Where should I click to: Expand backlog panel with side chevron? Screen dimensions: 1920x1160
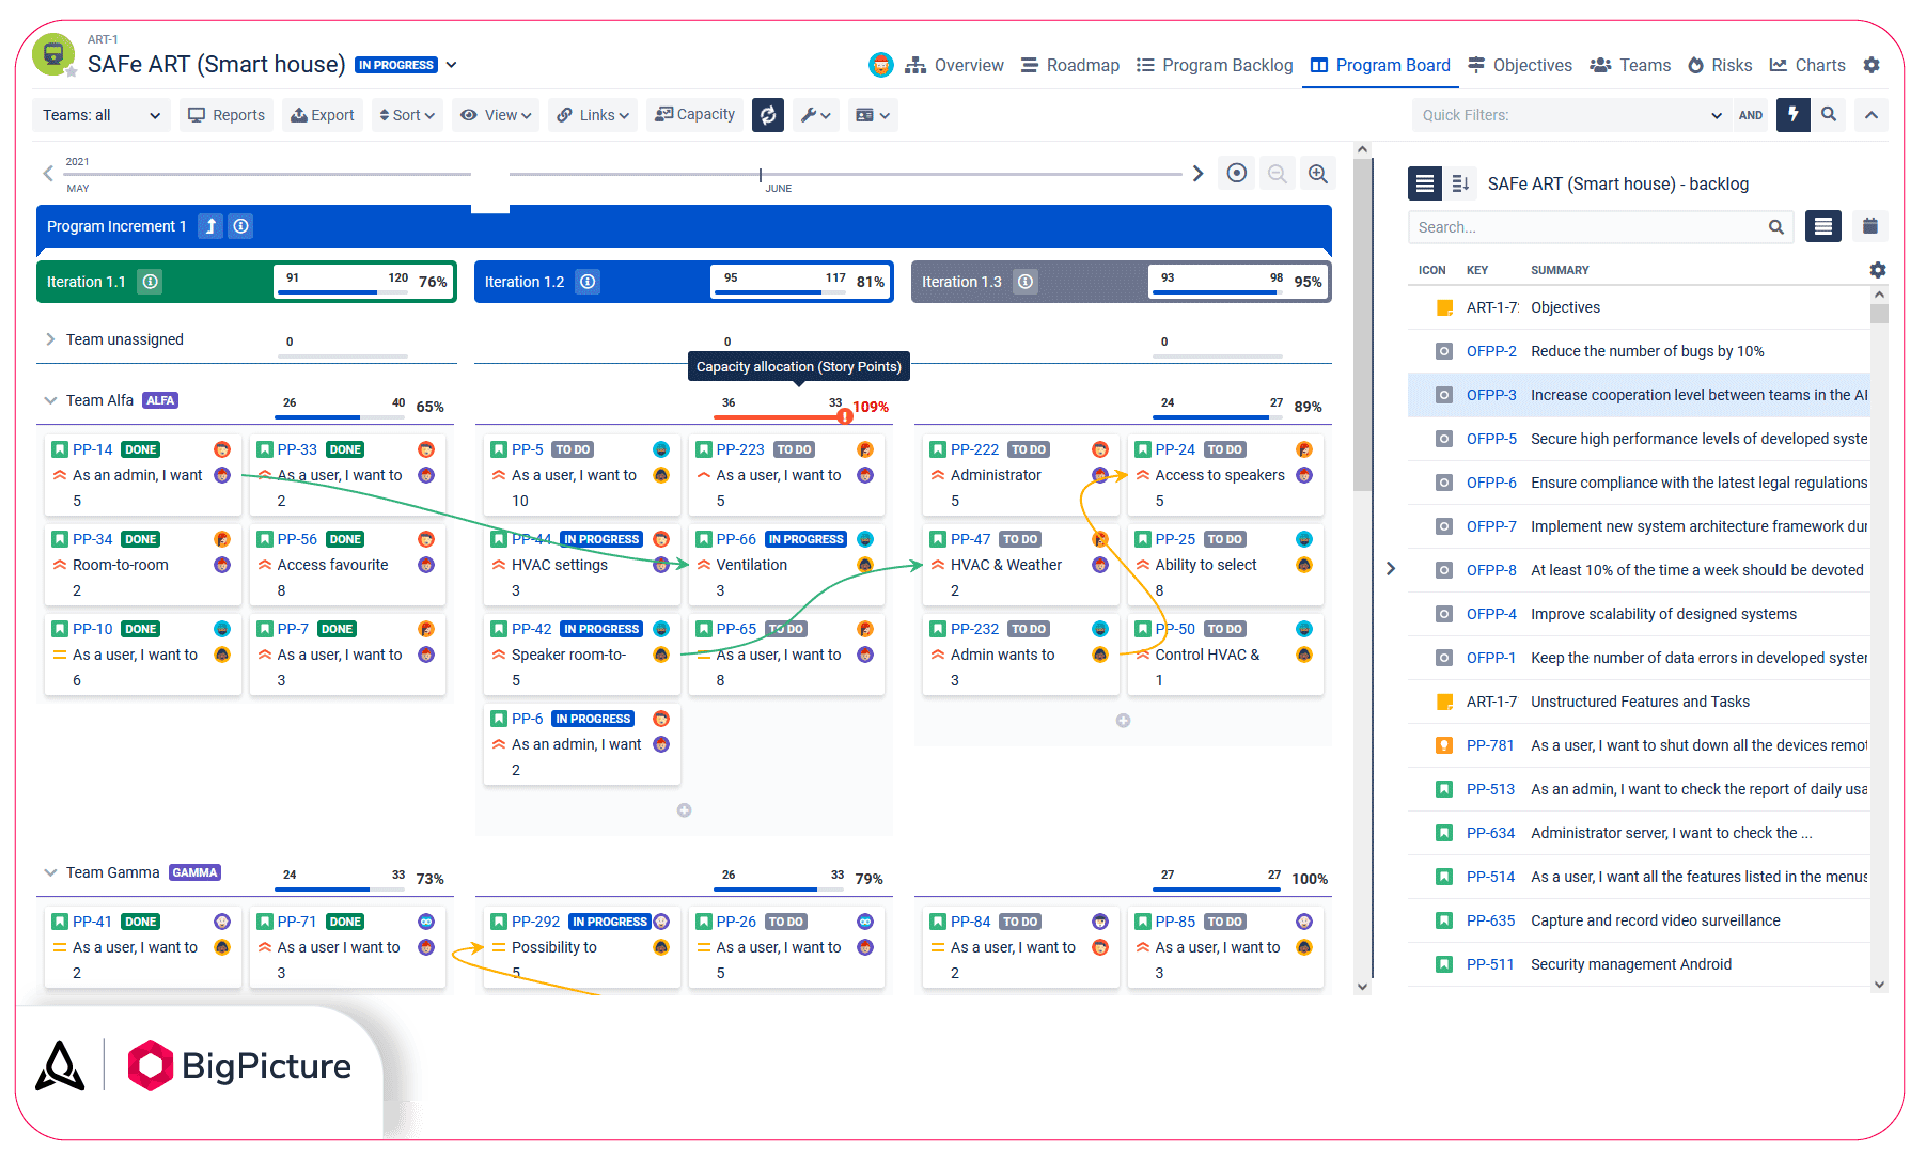pyautogui.click(x=1391, y=569)
